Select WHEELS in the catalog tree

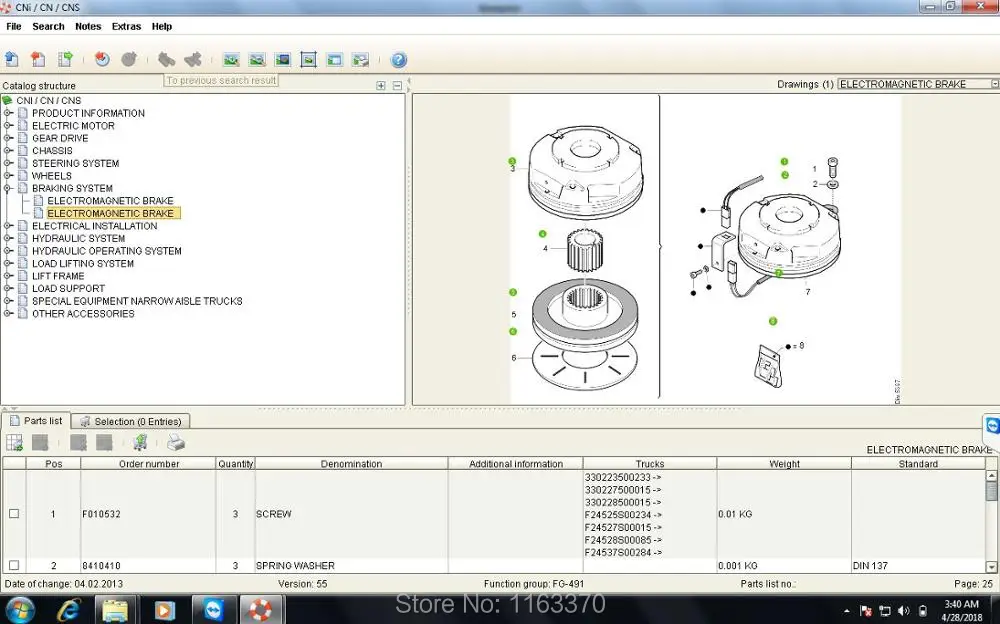(52, 175)
